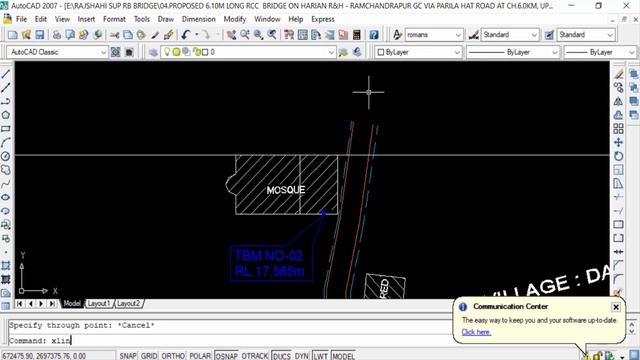Select the Hatch tool icon
Screen dimensions: 640x360
6,266
